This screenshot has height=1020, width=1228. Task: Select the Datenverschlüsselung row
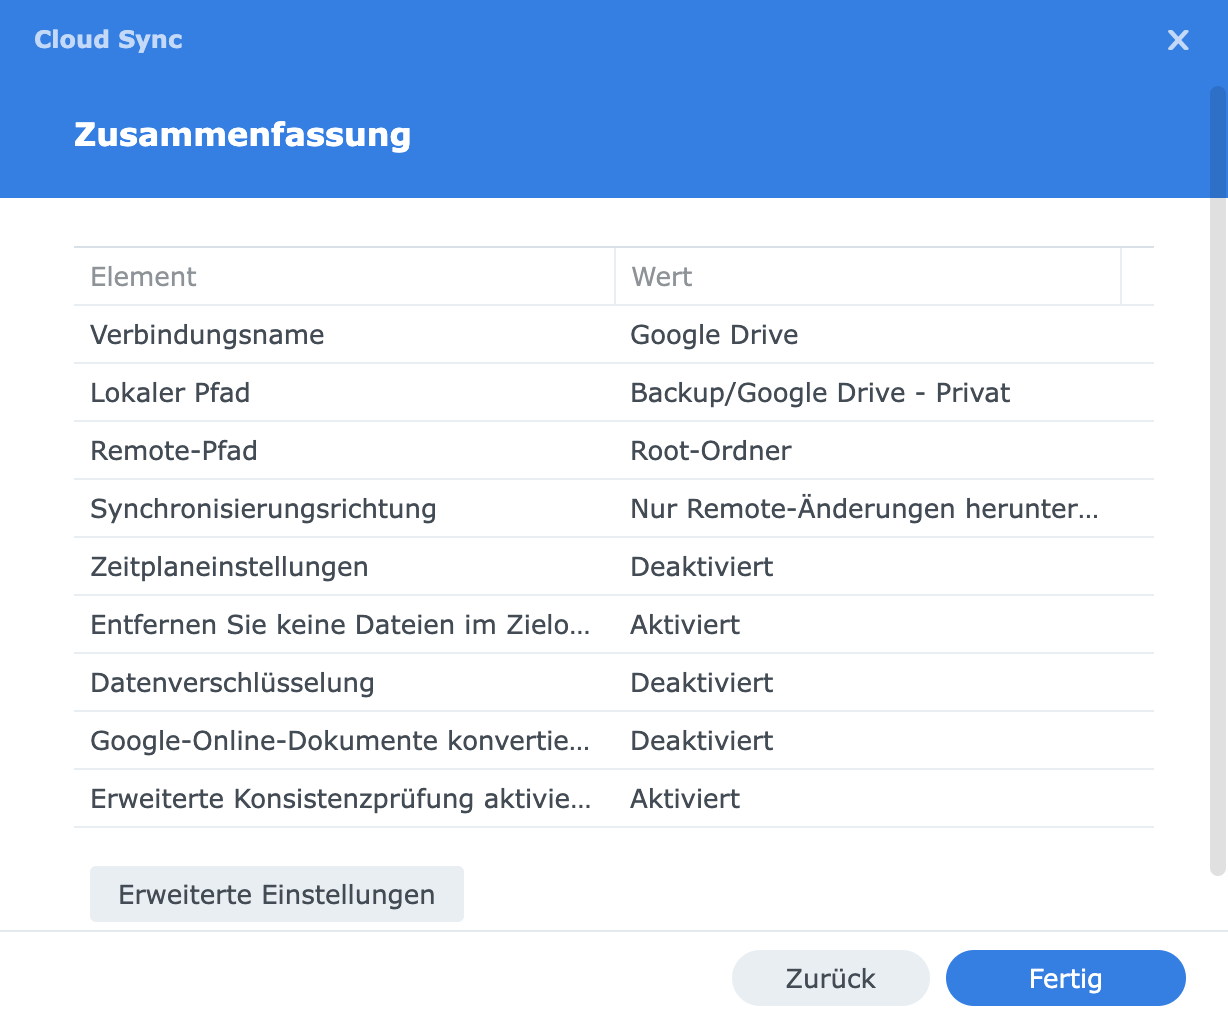coord(232,683)
